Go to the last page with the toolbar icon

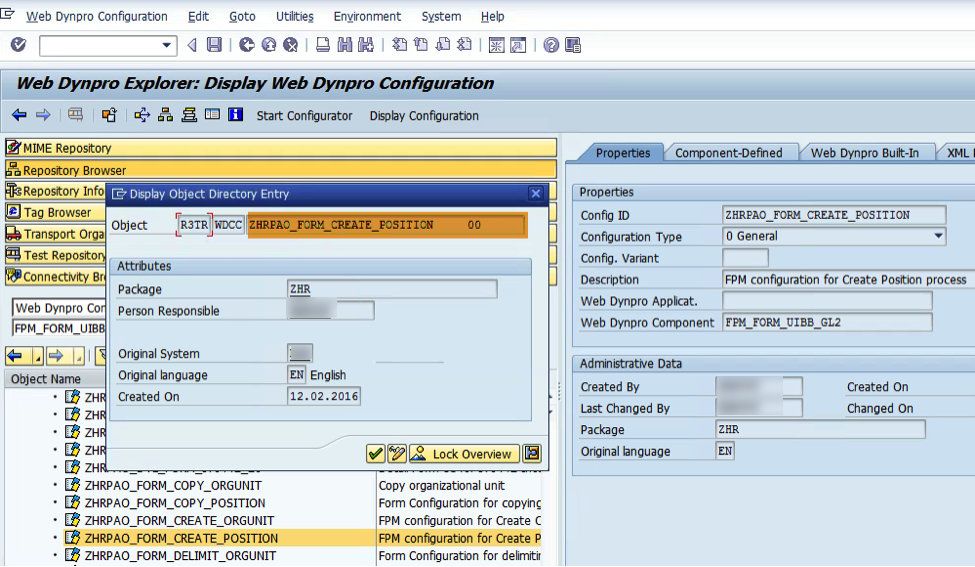click(x=464, y=45)
